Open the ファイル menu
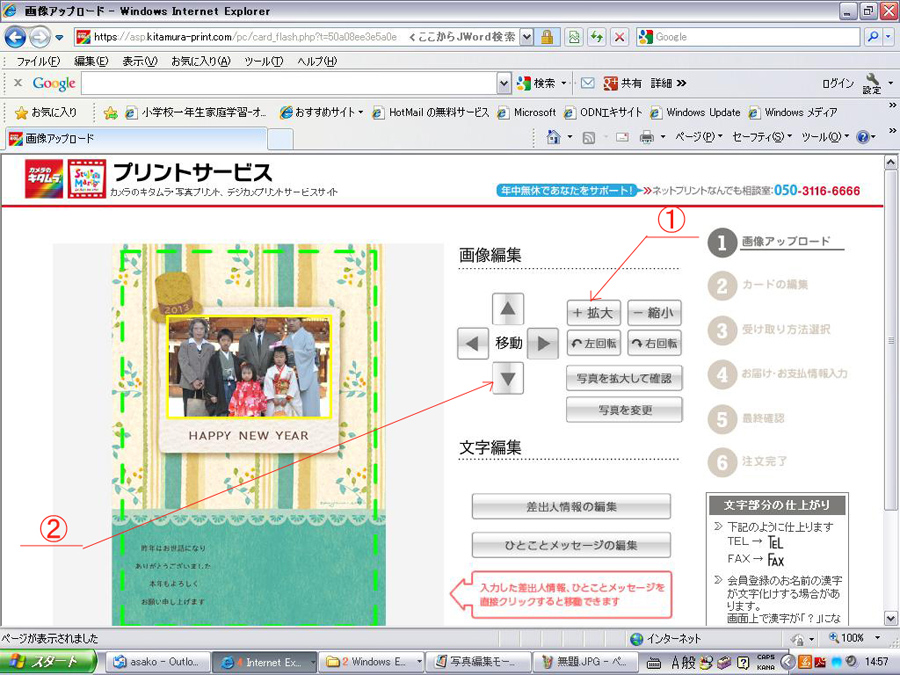 (x=38, y=61)
